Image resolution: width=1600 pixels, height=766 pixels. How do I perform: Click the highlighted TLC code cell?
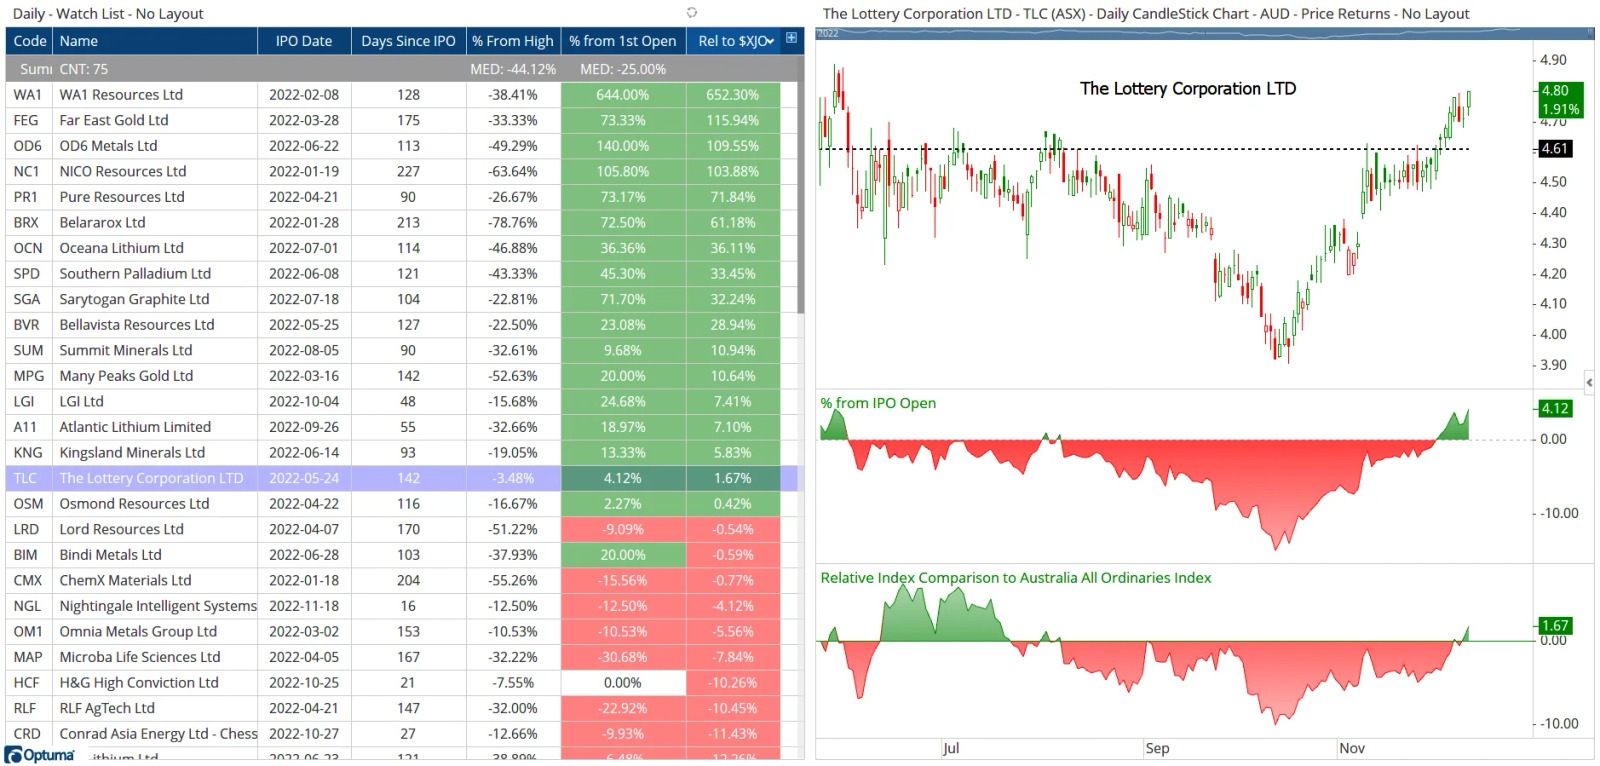(x=29, y=478)
